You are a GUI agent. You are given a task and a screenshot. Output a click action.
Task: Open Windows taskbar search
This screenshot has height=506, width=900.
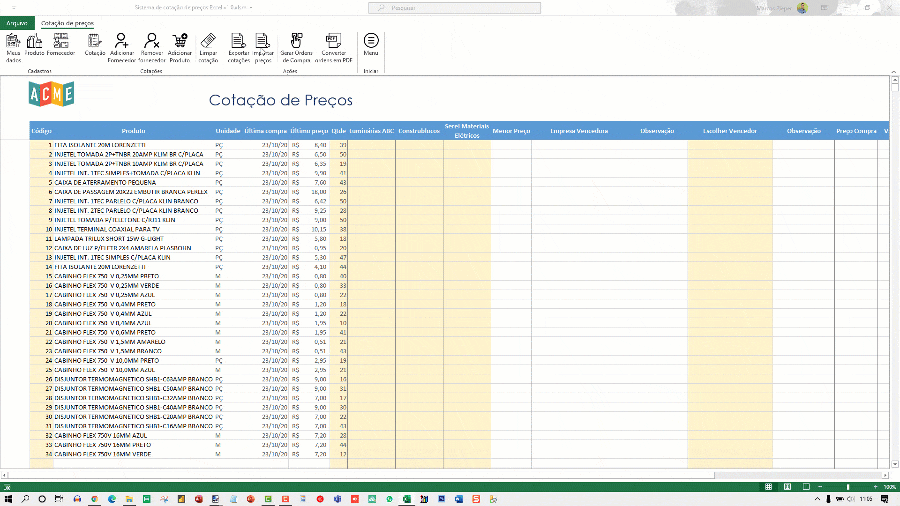tap(25, 499)
